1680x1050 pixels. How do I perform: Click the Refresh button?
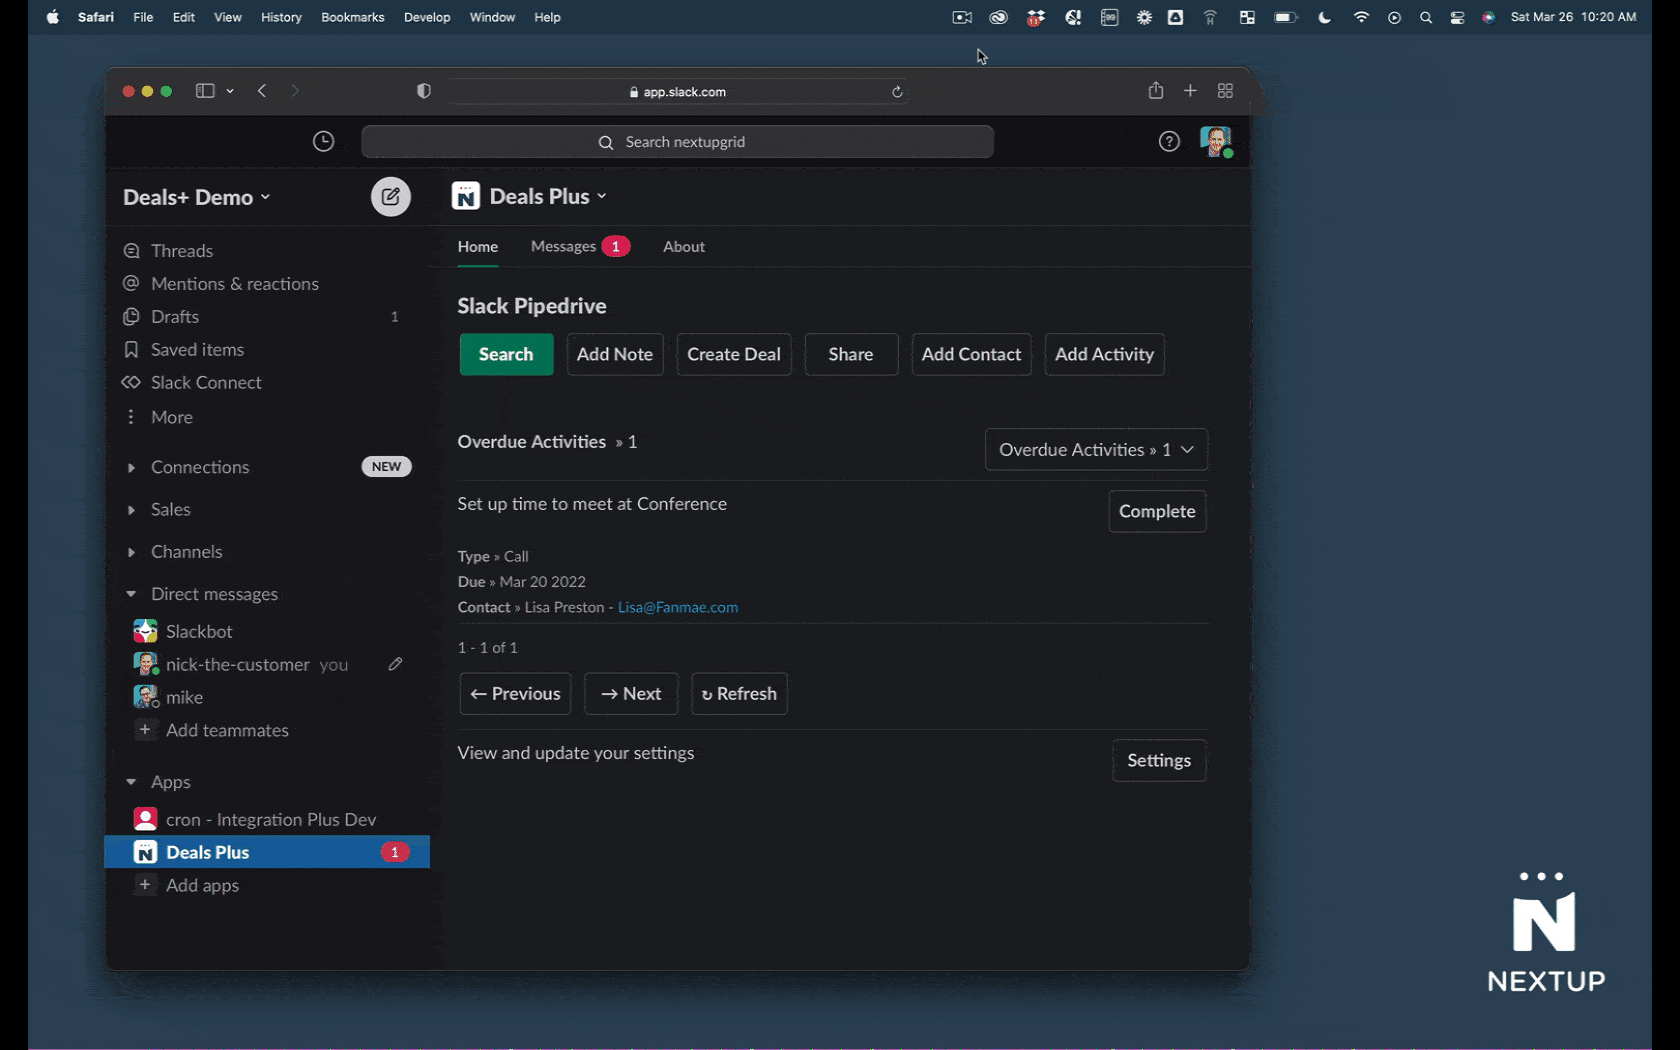coord(739,694)
